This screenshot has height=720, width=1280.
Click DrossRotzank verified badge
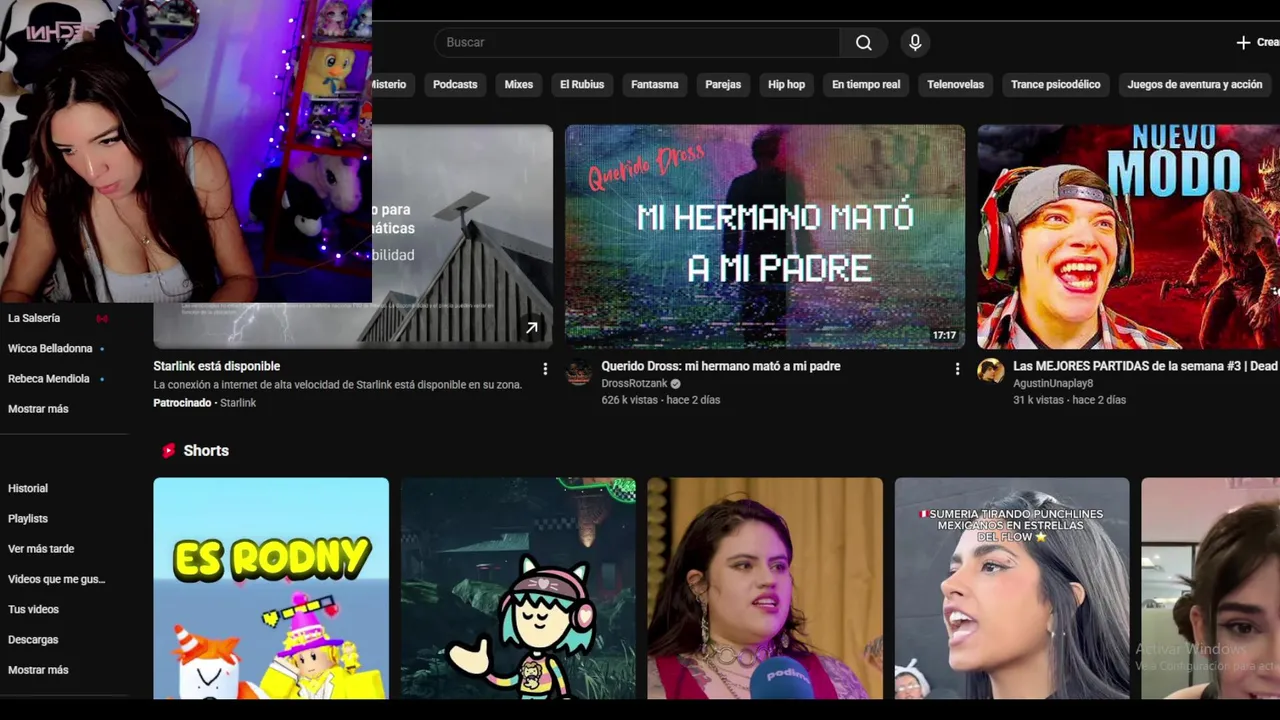(675, 384)
